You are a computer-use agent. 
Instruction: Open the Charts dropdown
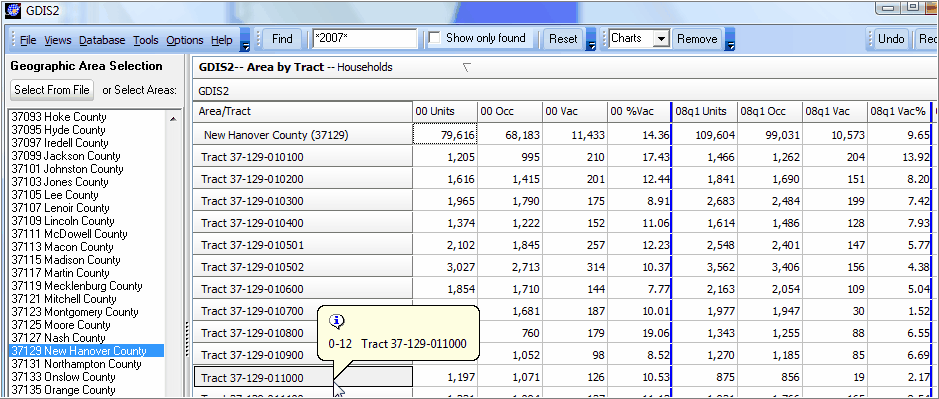[661, 39]
